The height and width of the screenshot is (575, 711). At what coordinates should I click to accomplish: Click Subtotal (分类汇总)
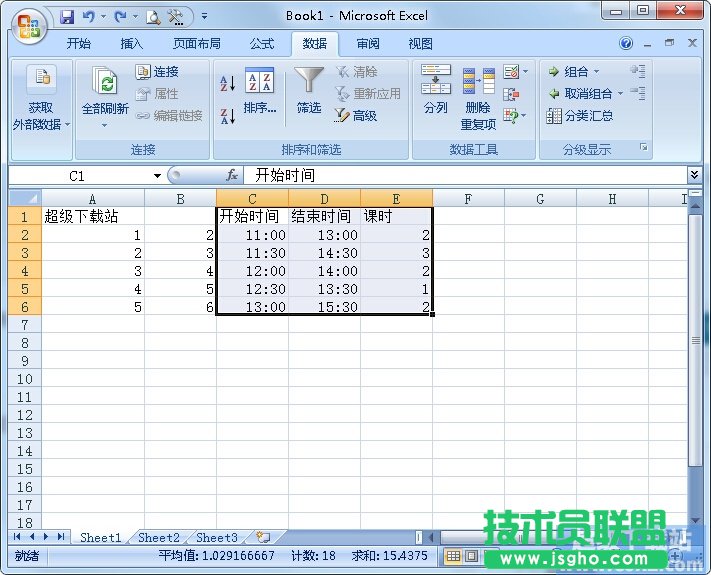click(x=580, y=116)
